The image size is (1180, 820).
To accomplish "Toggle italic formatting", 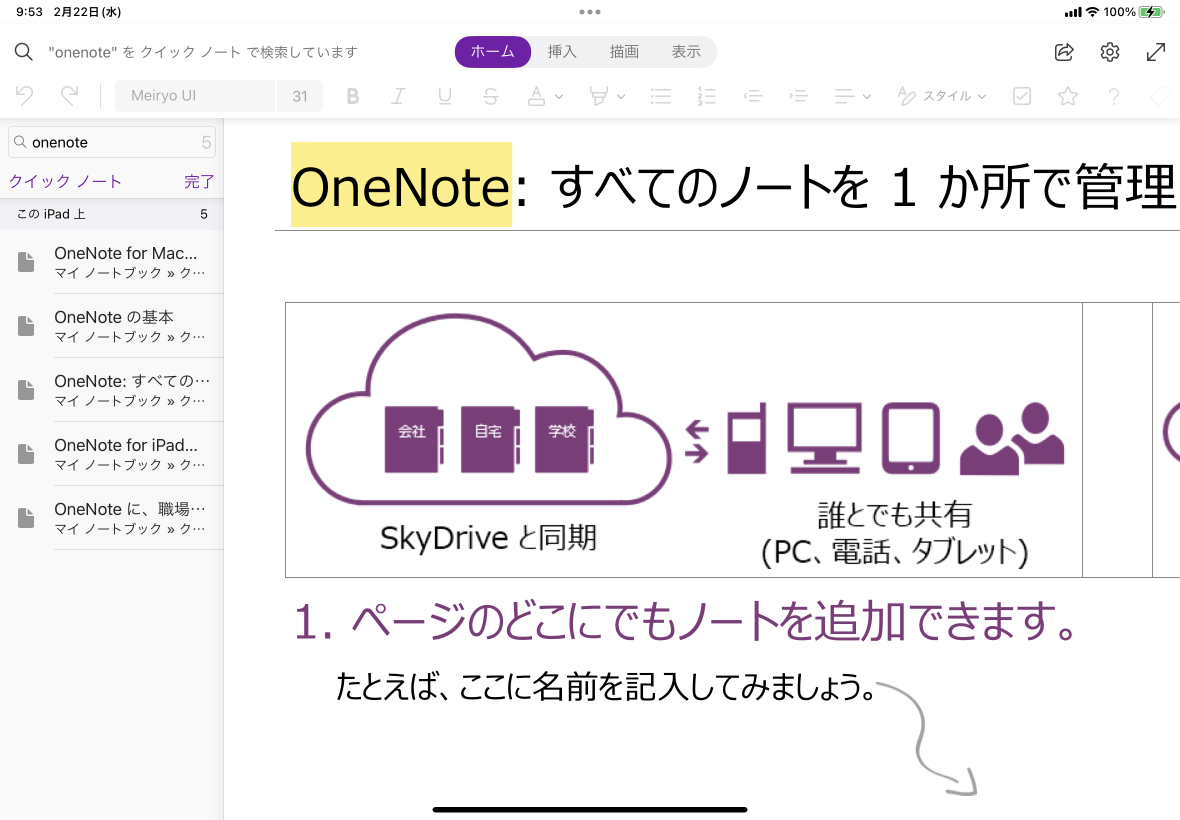I will (398, 96).
